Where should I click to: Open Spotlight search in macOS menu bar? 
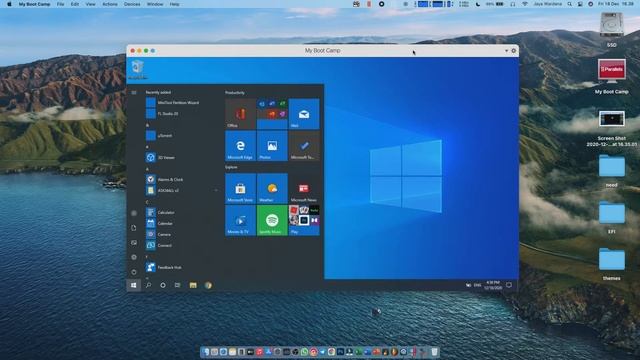(569, 4)
